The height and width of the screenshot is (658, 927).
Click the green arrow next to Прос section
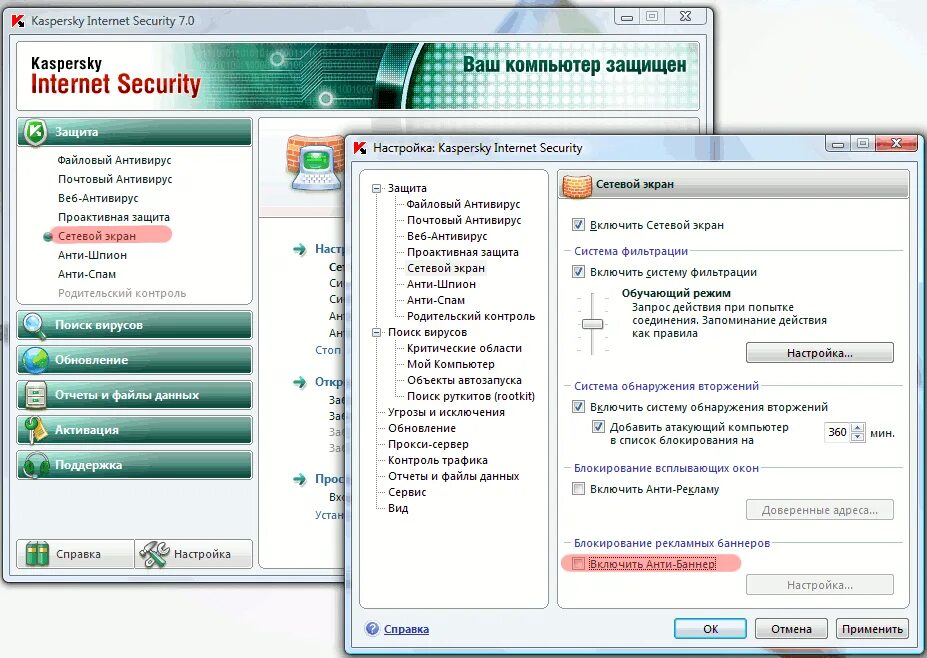click(300, 479)
